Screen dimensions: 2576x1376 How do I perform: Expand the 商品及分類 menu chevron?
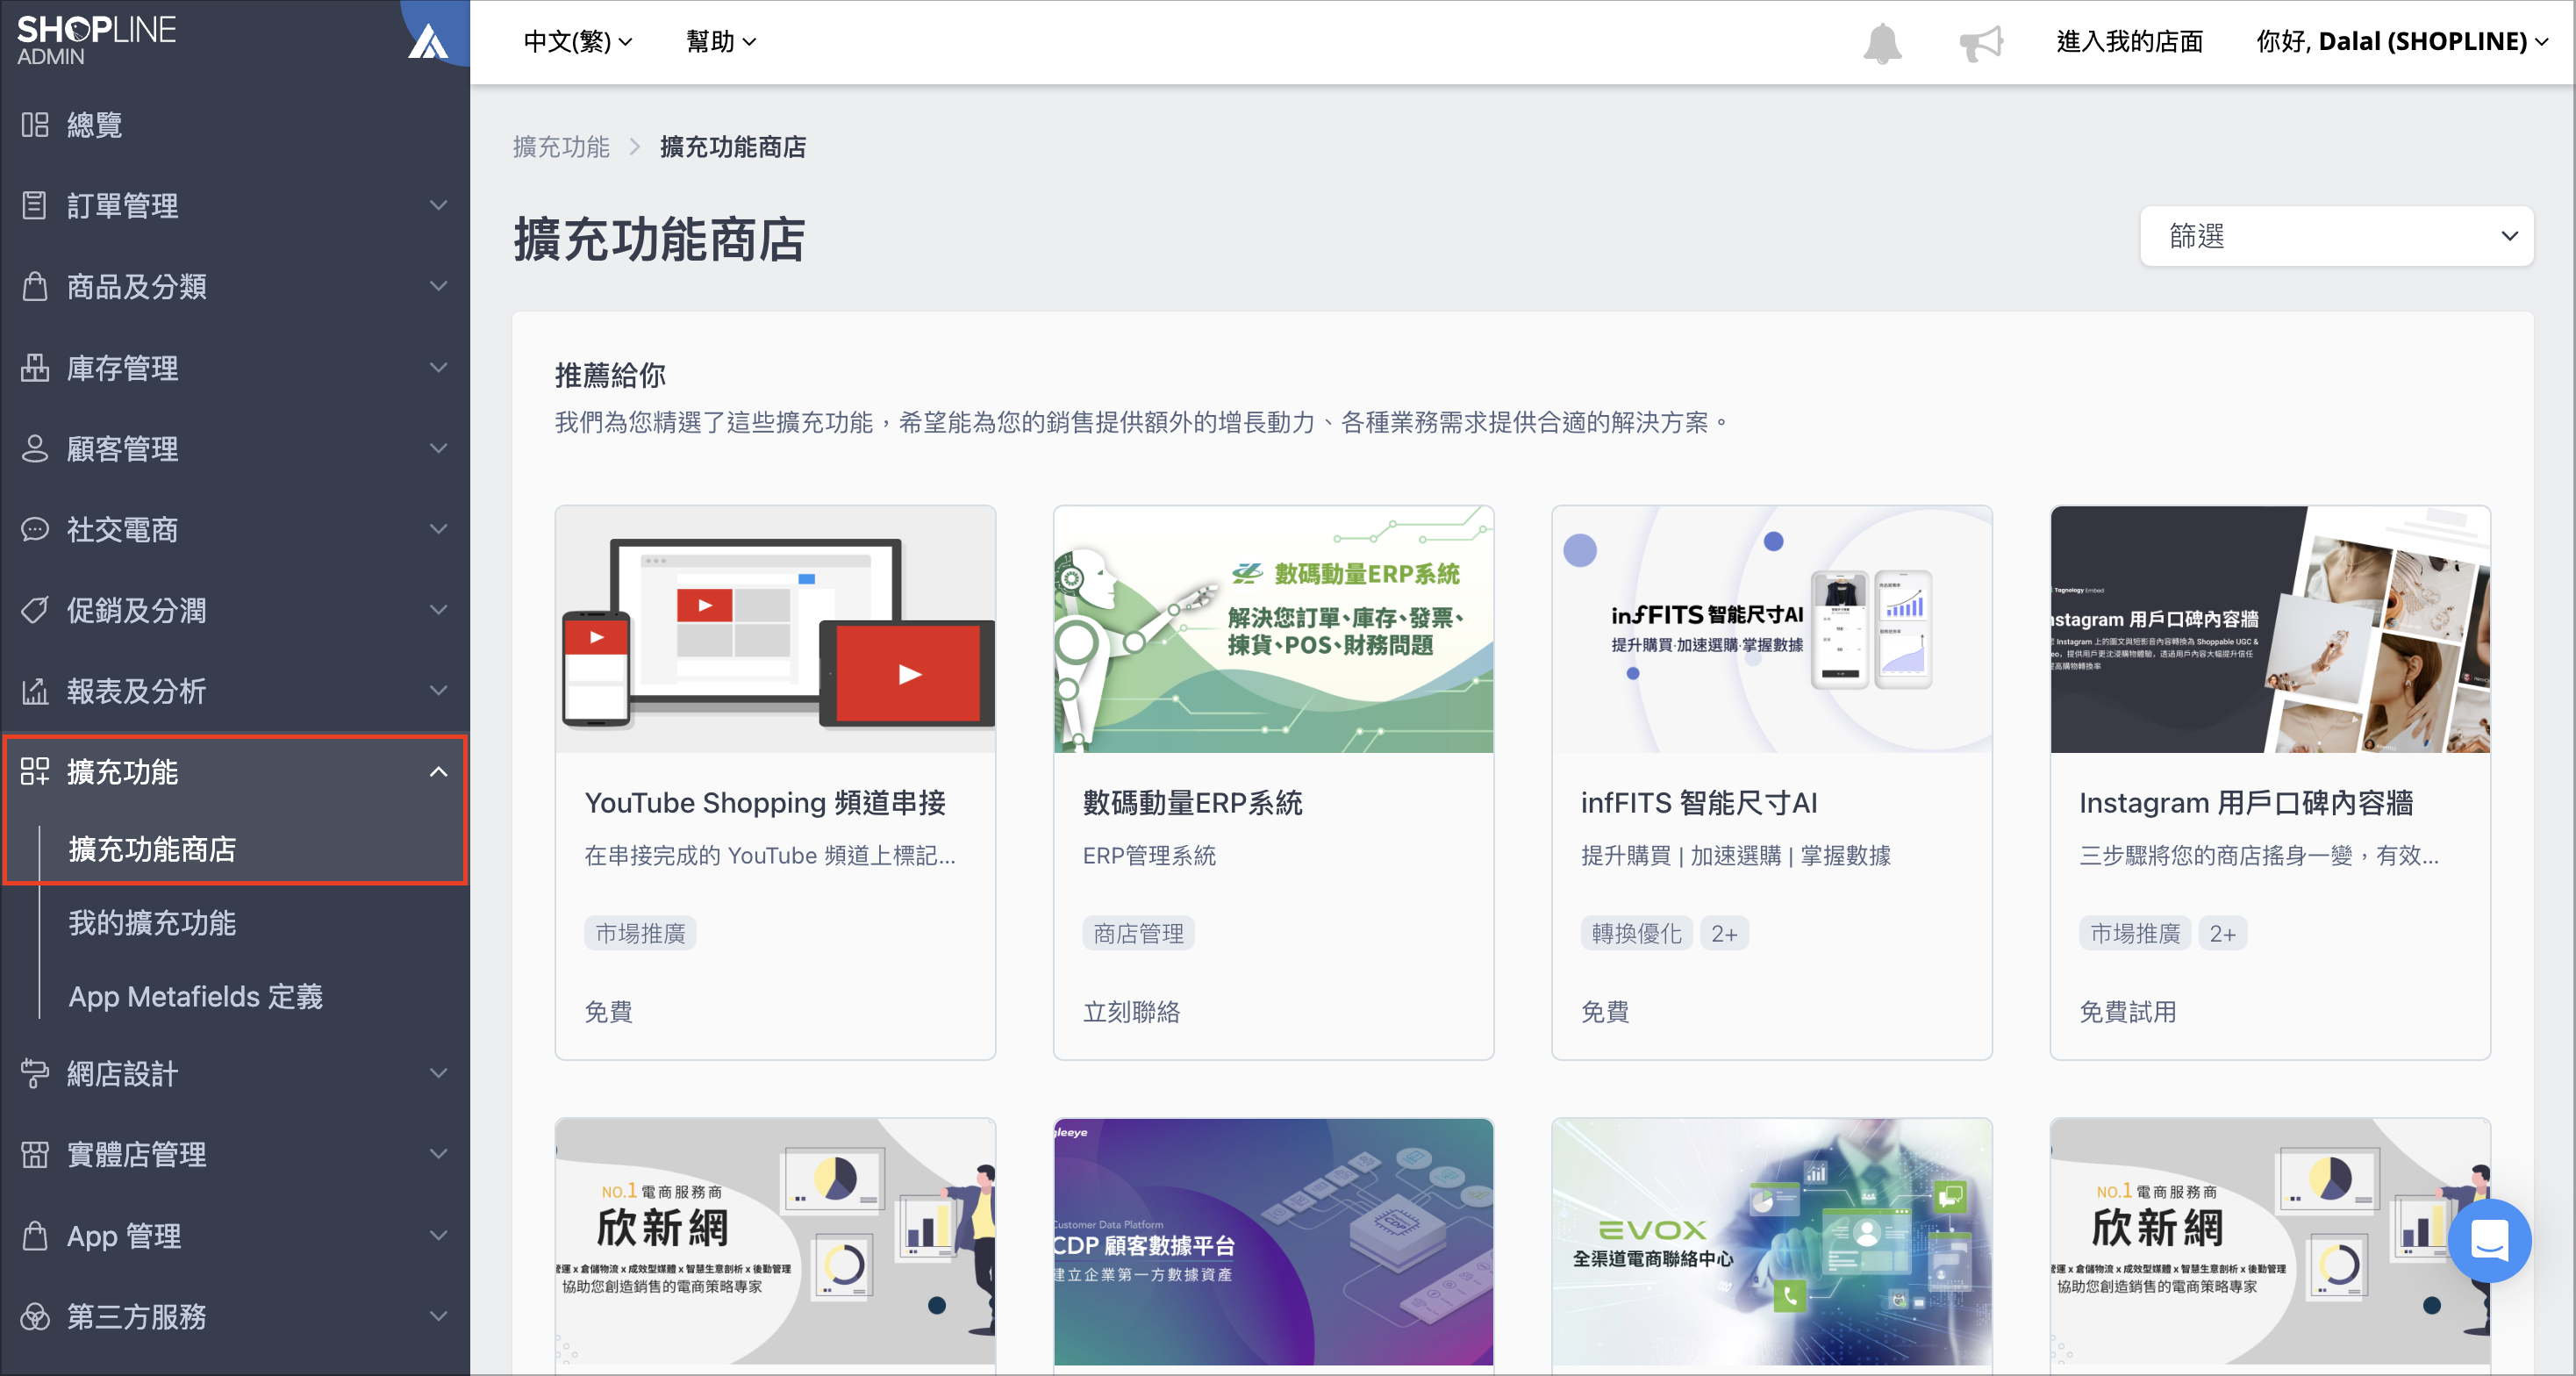click(x=438, y=286)
